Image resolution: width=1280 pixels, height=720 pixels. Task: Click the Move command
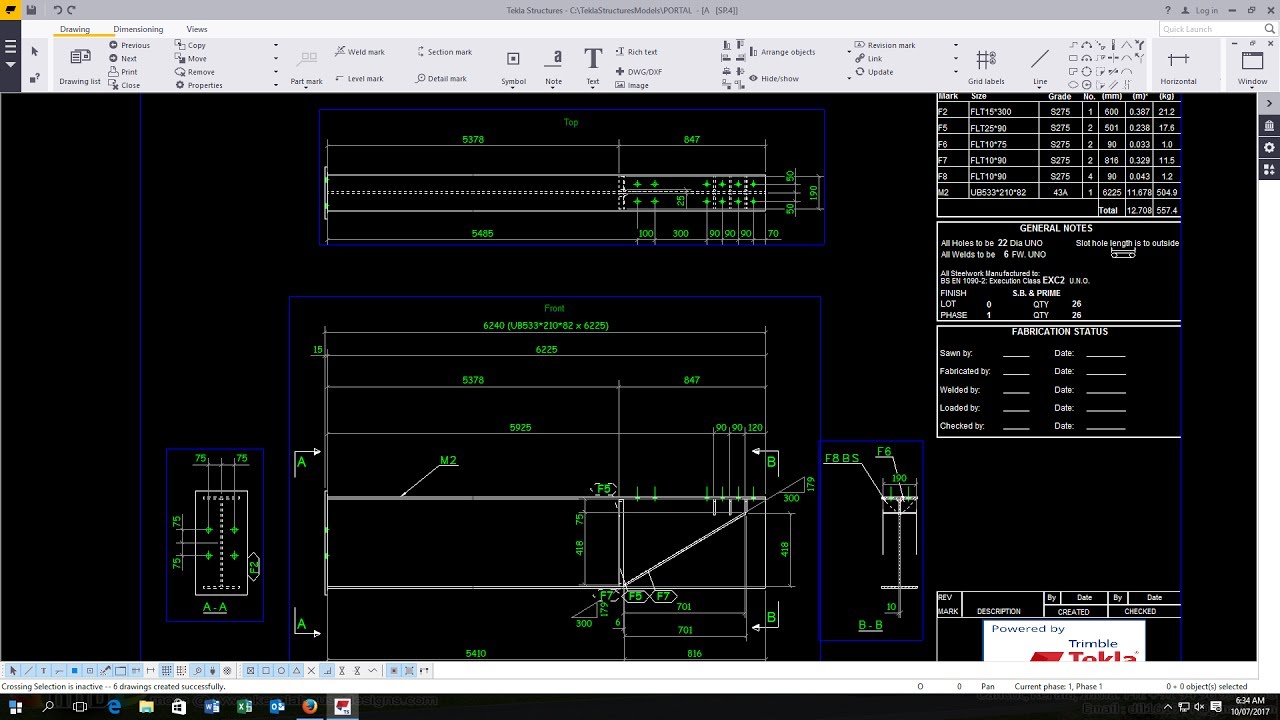(191, 58)
